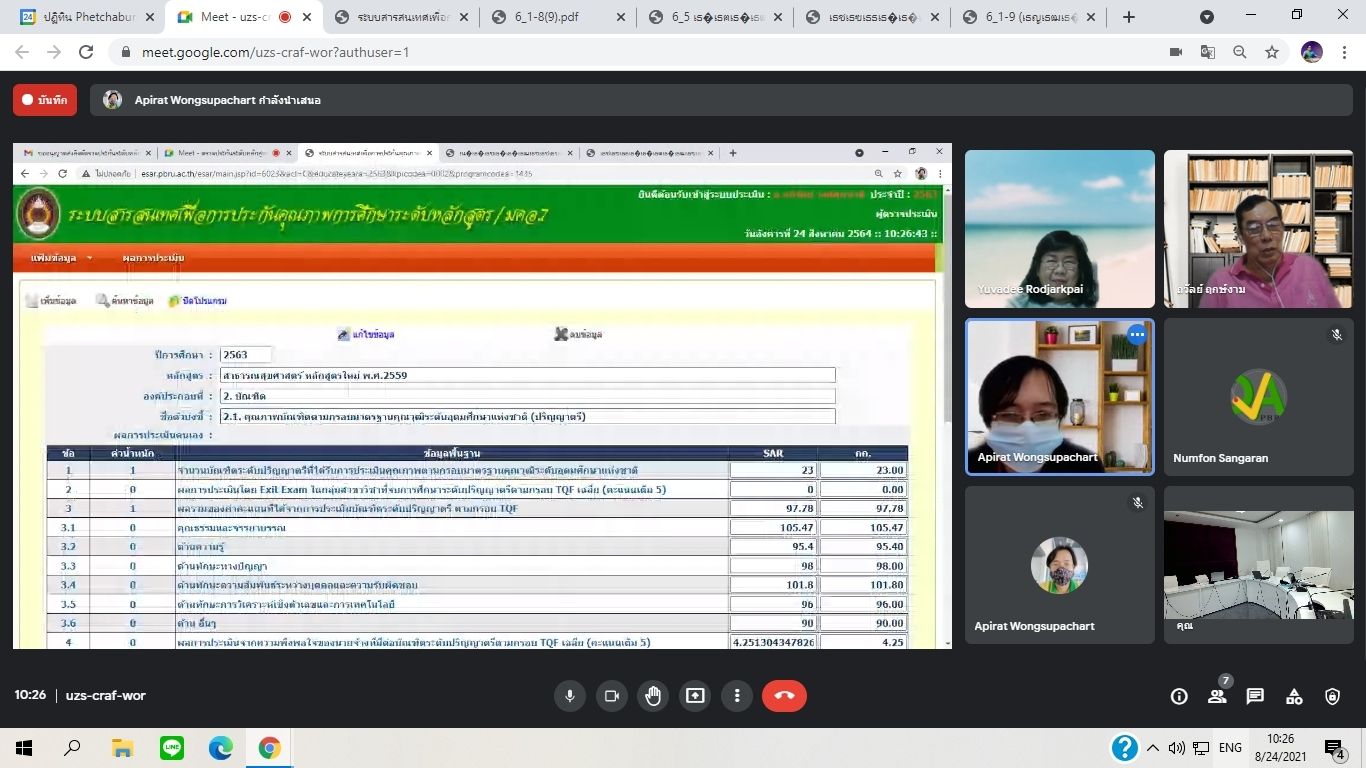The width and height of the screenshot is (1366, 768).
Task: Open meeting details info icon
Action: point(1179,697)
